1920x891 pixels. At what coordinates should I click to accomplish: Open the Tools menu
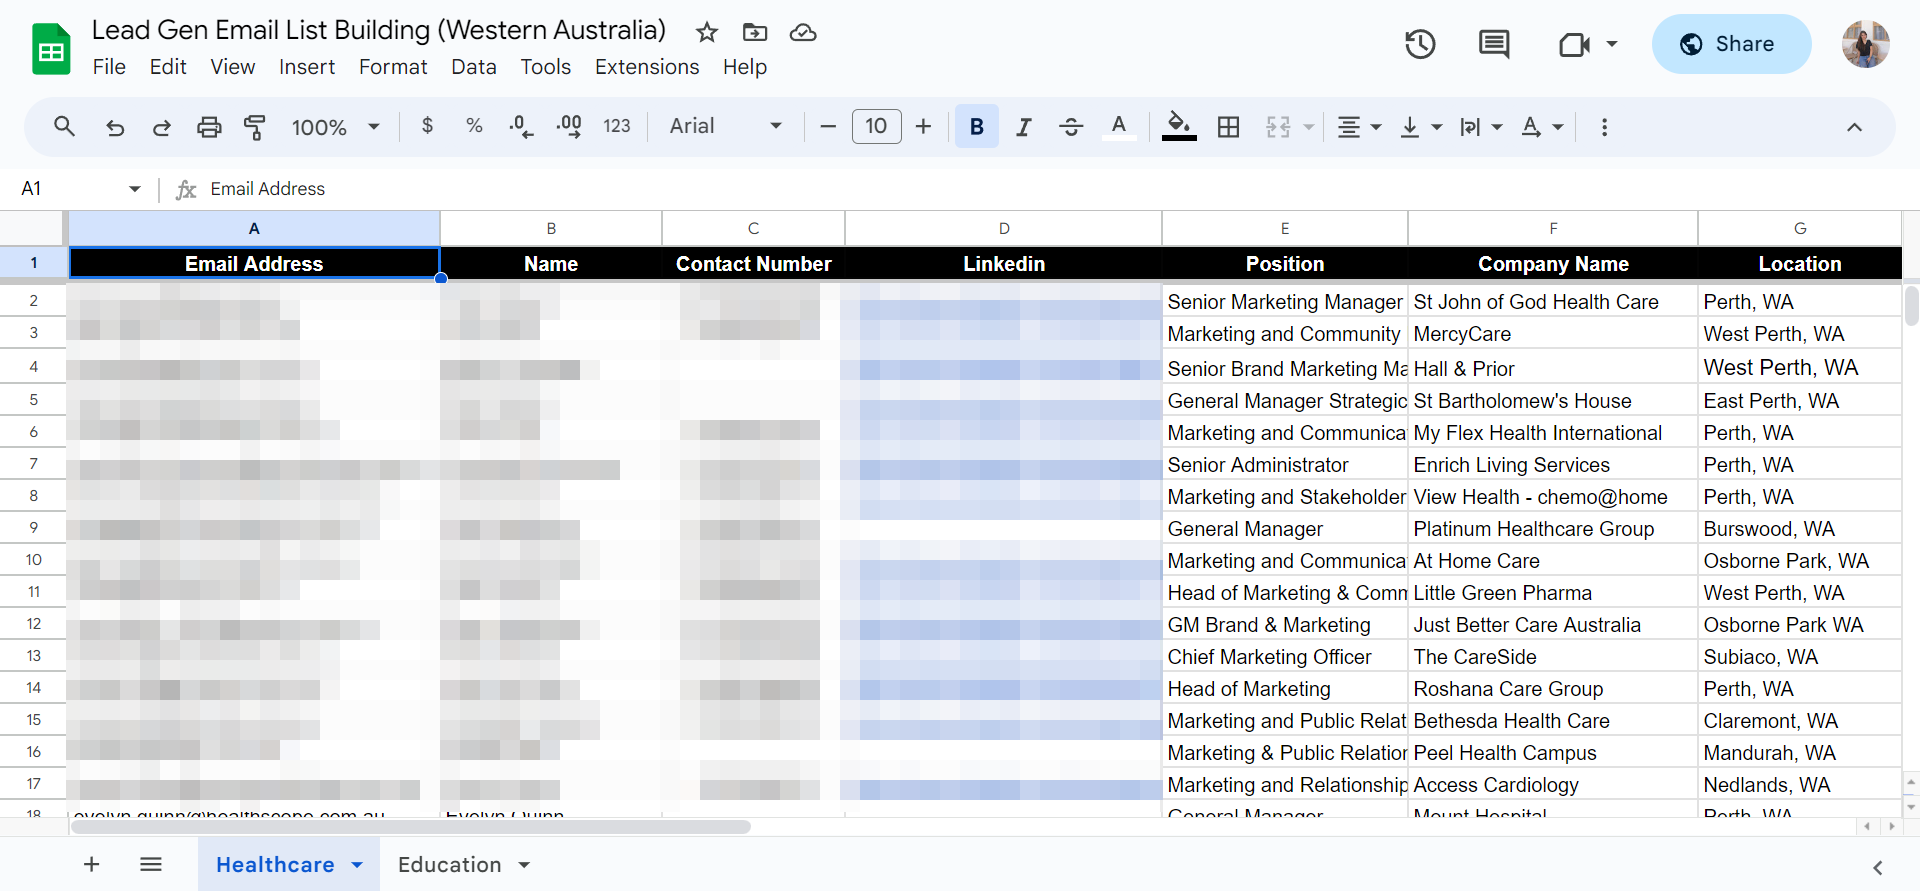546,67
